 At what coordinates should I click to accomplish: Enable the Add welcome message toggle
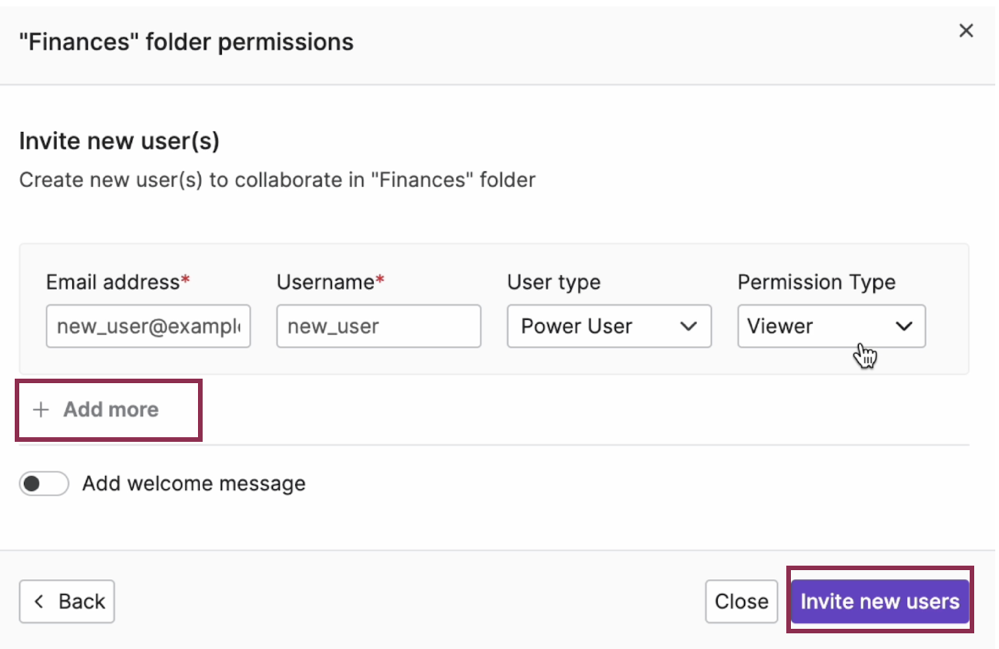[44, 483]
